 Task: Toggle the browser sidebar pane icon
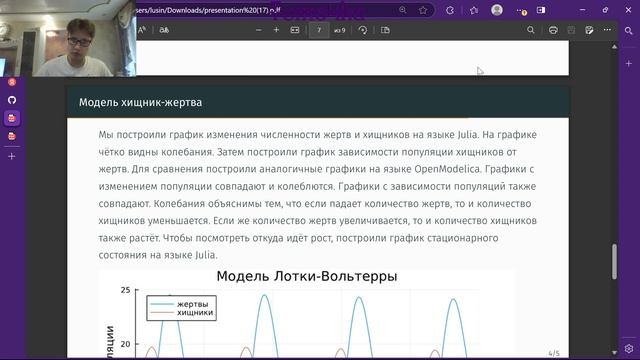point(541,10)
